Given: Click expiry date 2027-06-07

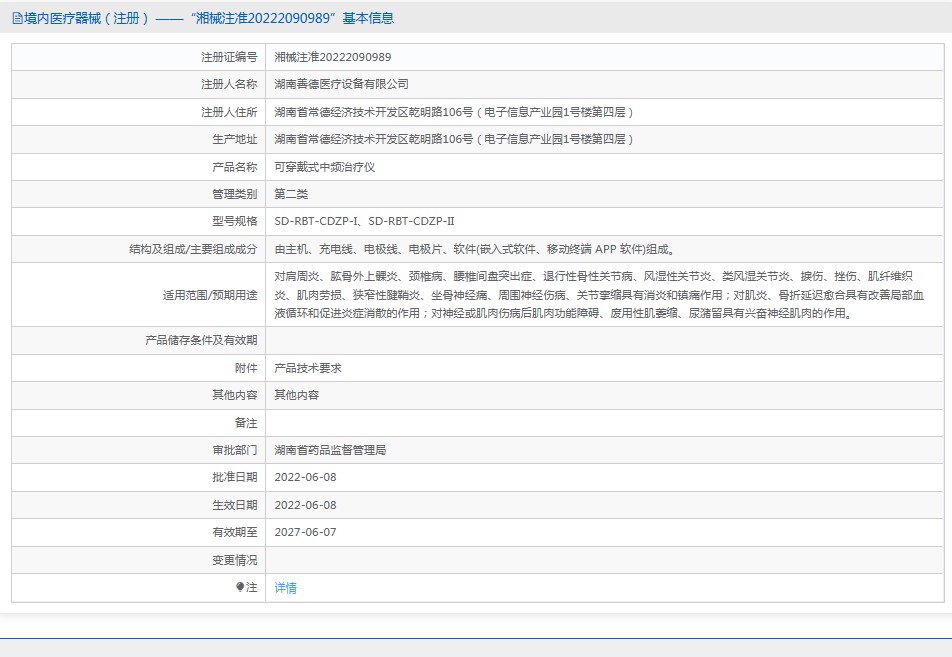Looking at the screenshot, I should pos(305,532).
